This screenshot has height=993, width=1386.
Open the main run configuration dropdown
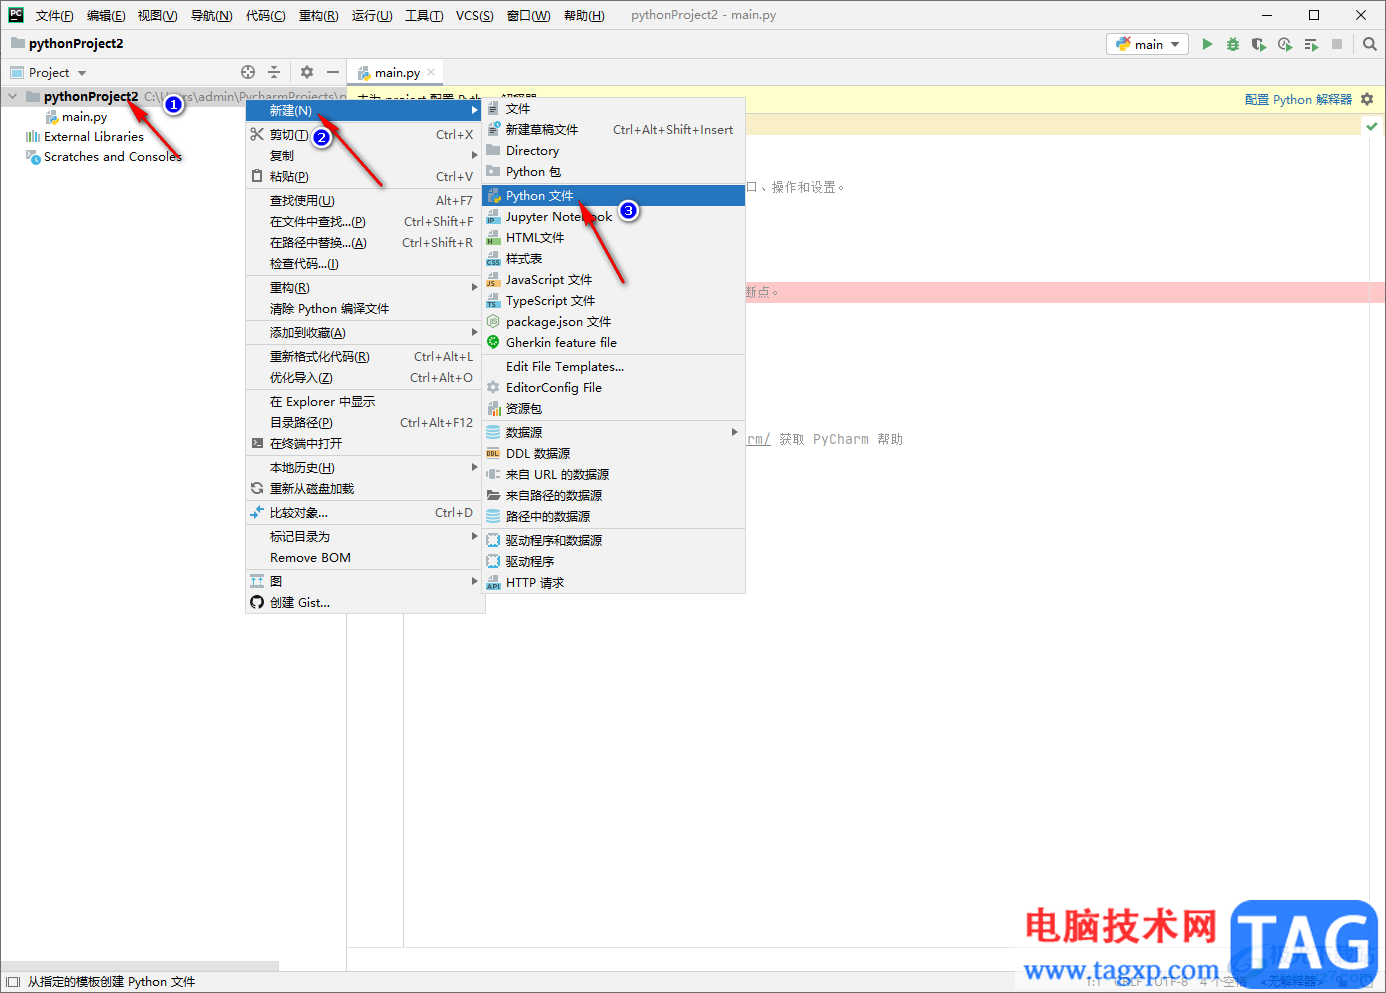click(x=1148, y=44)
